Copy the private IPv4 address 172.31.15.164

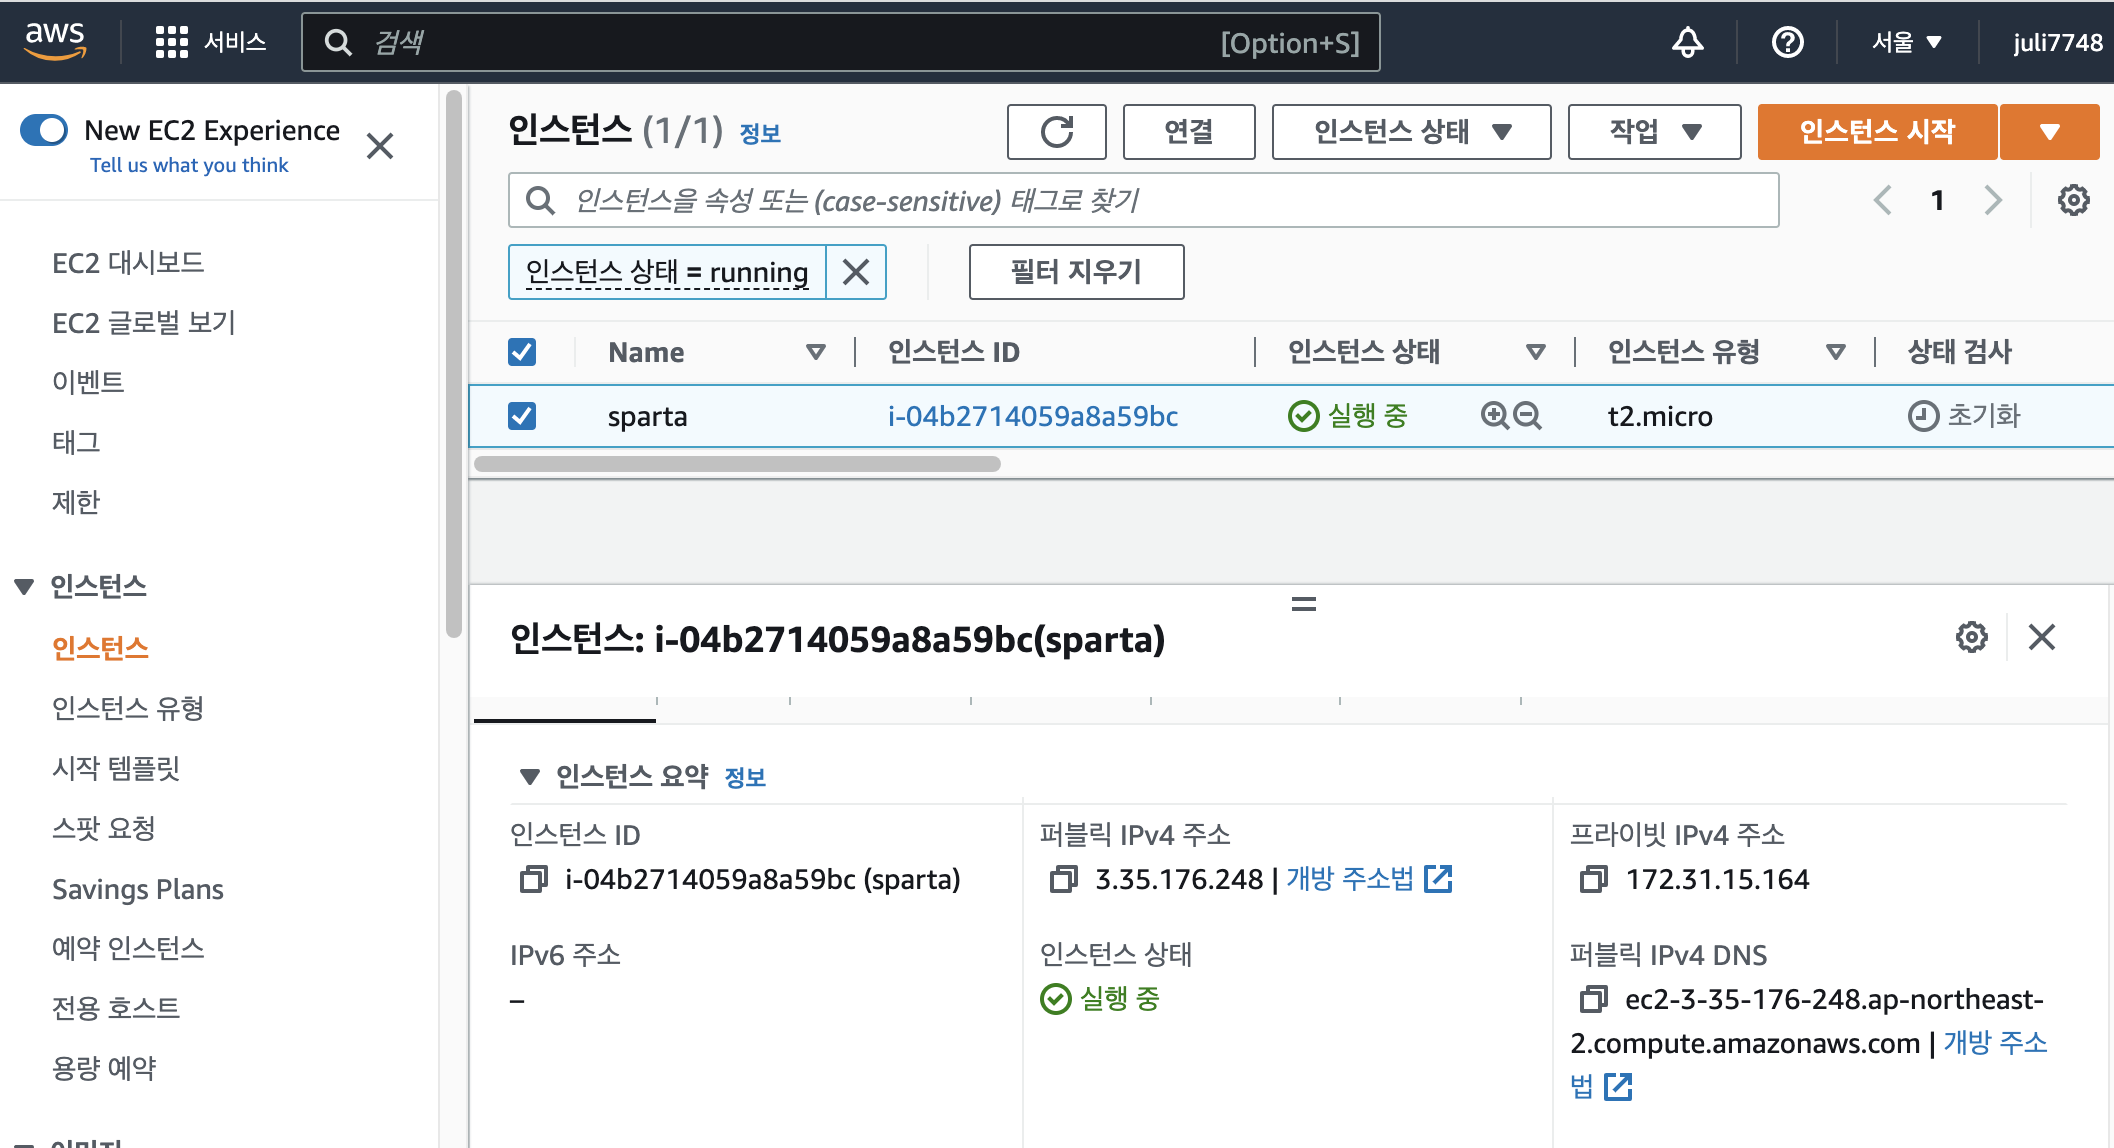click(x=1594, y=879)
